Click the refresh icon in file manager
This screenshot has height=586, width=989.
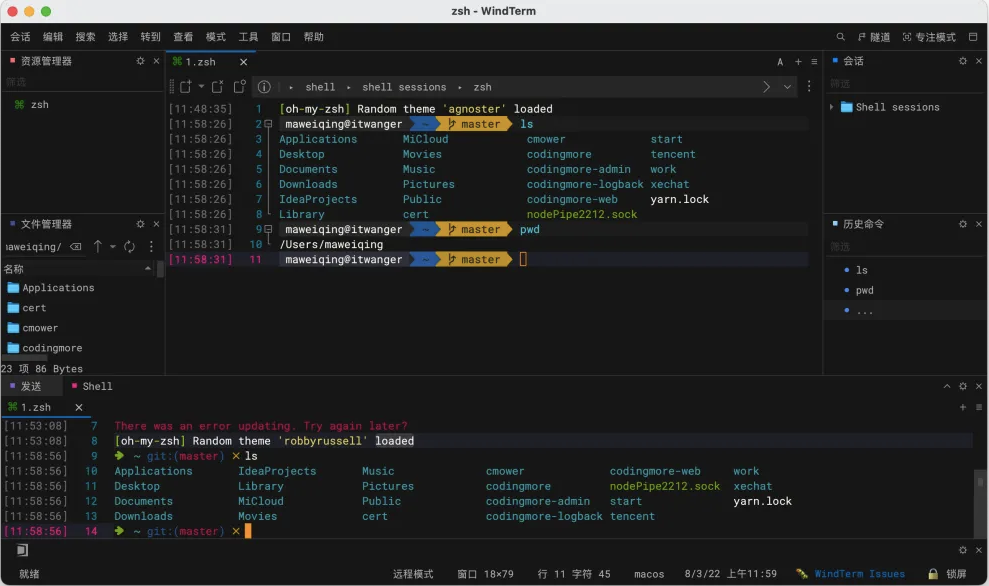tap(129, 247)
